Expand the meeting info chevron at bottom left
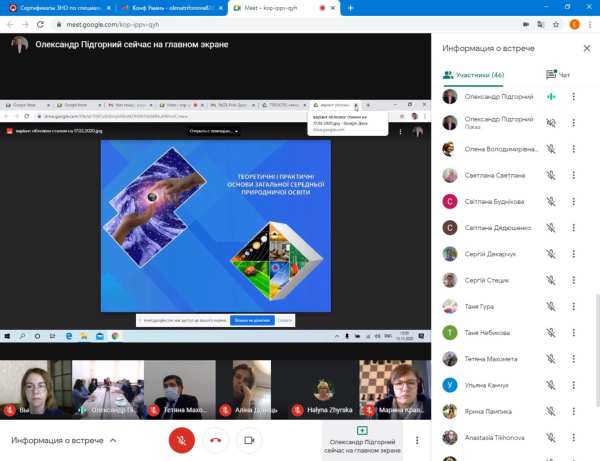This screenshot has height=461, width=600. point(113,440)
